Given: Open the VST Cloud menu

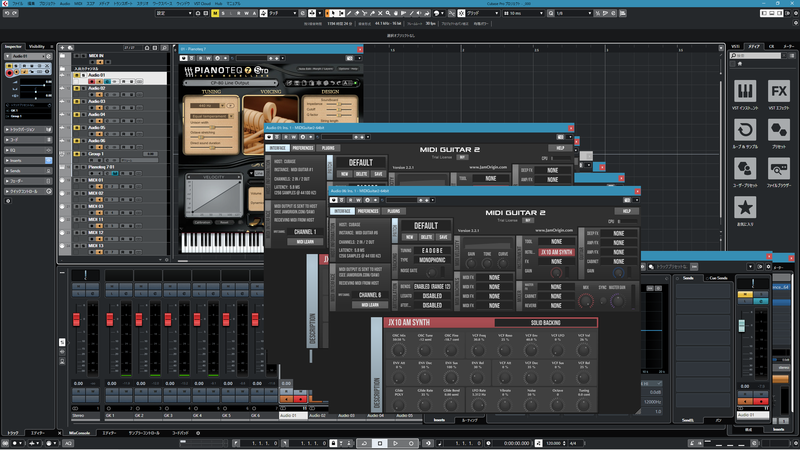Looking at the screenshot, I should (202, 3).
